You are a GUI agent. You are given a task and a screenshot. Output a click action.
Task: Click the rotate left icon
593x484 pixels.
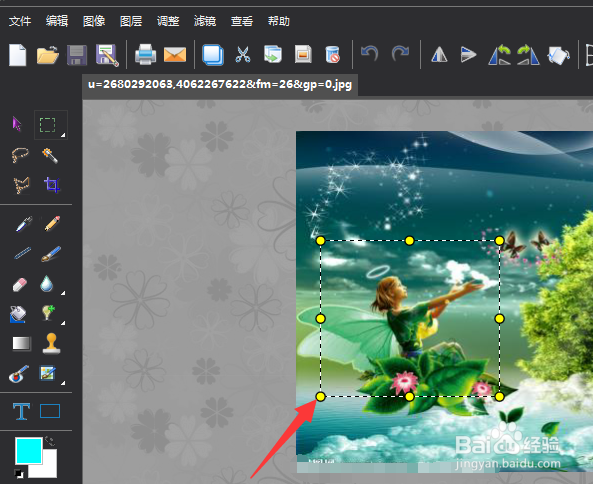point(499,55)
